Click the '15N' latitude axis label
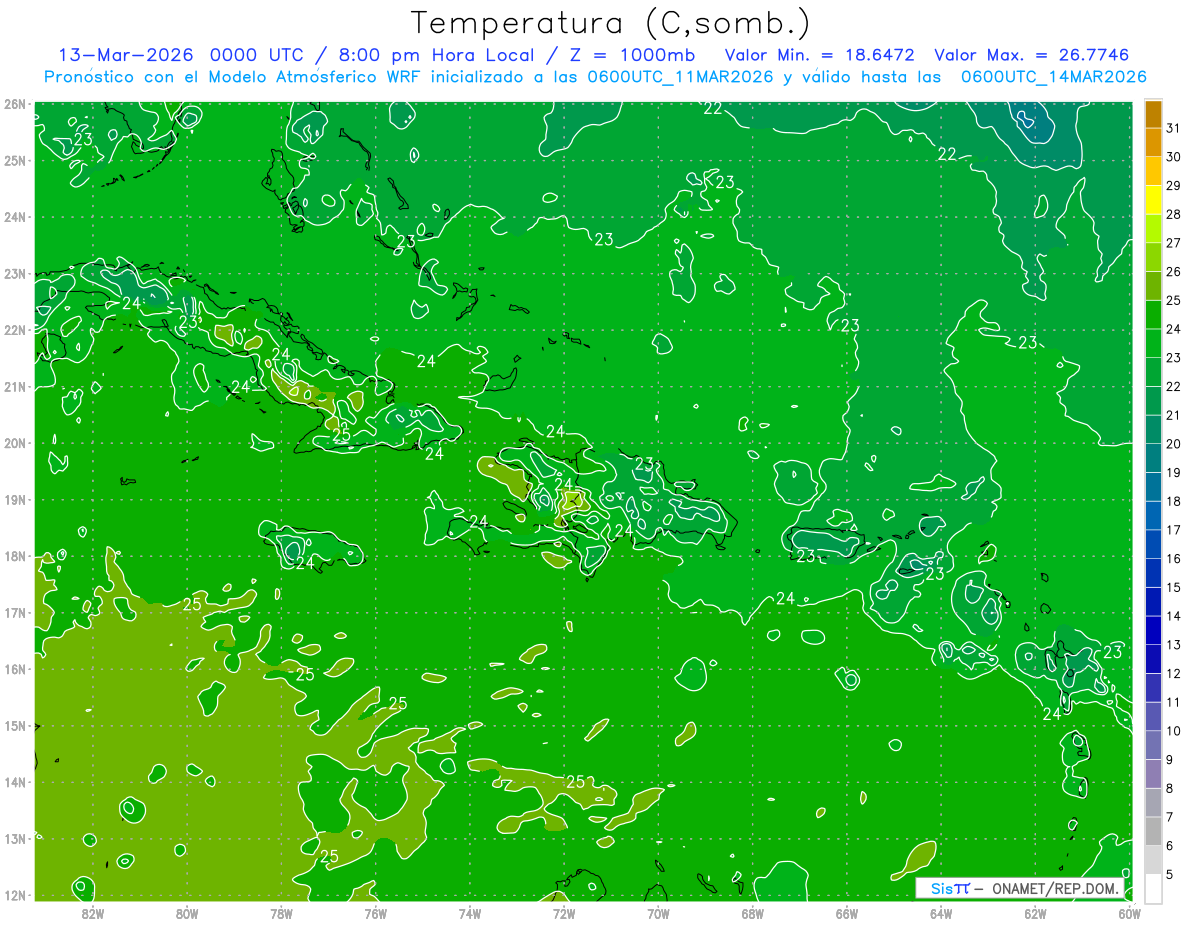Image resolution: width=1200 pixels, height=927 pixels. click(15, 726)
